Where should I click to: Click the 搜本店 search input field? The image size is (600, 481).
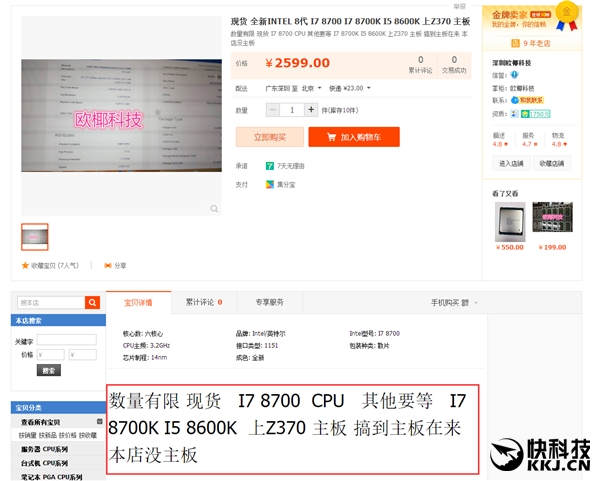pyautogui.click(x=51, y=302)
